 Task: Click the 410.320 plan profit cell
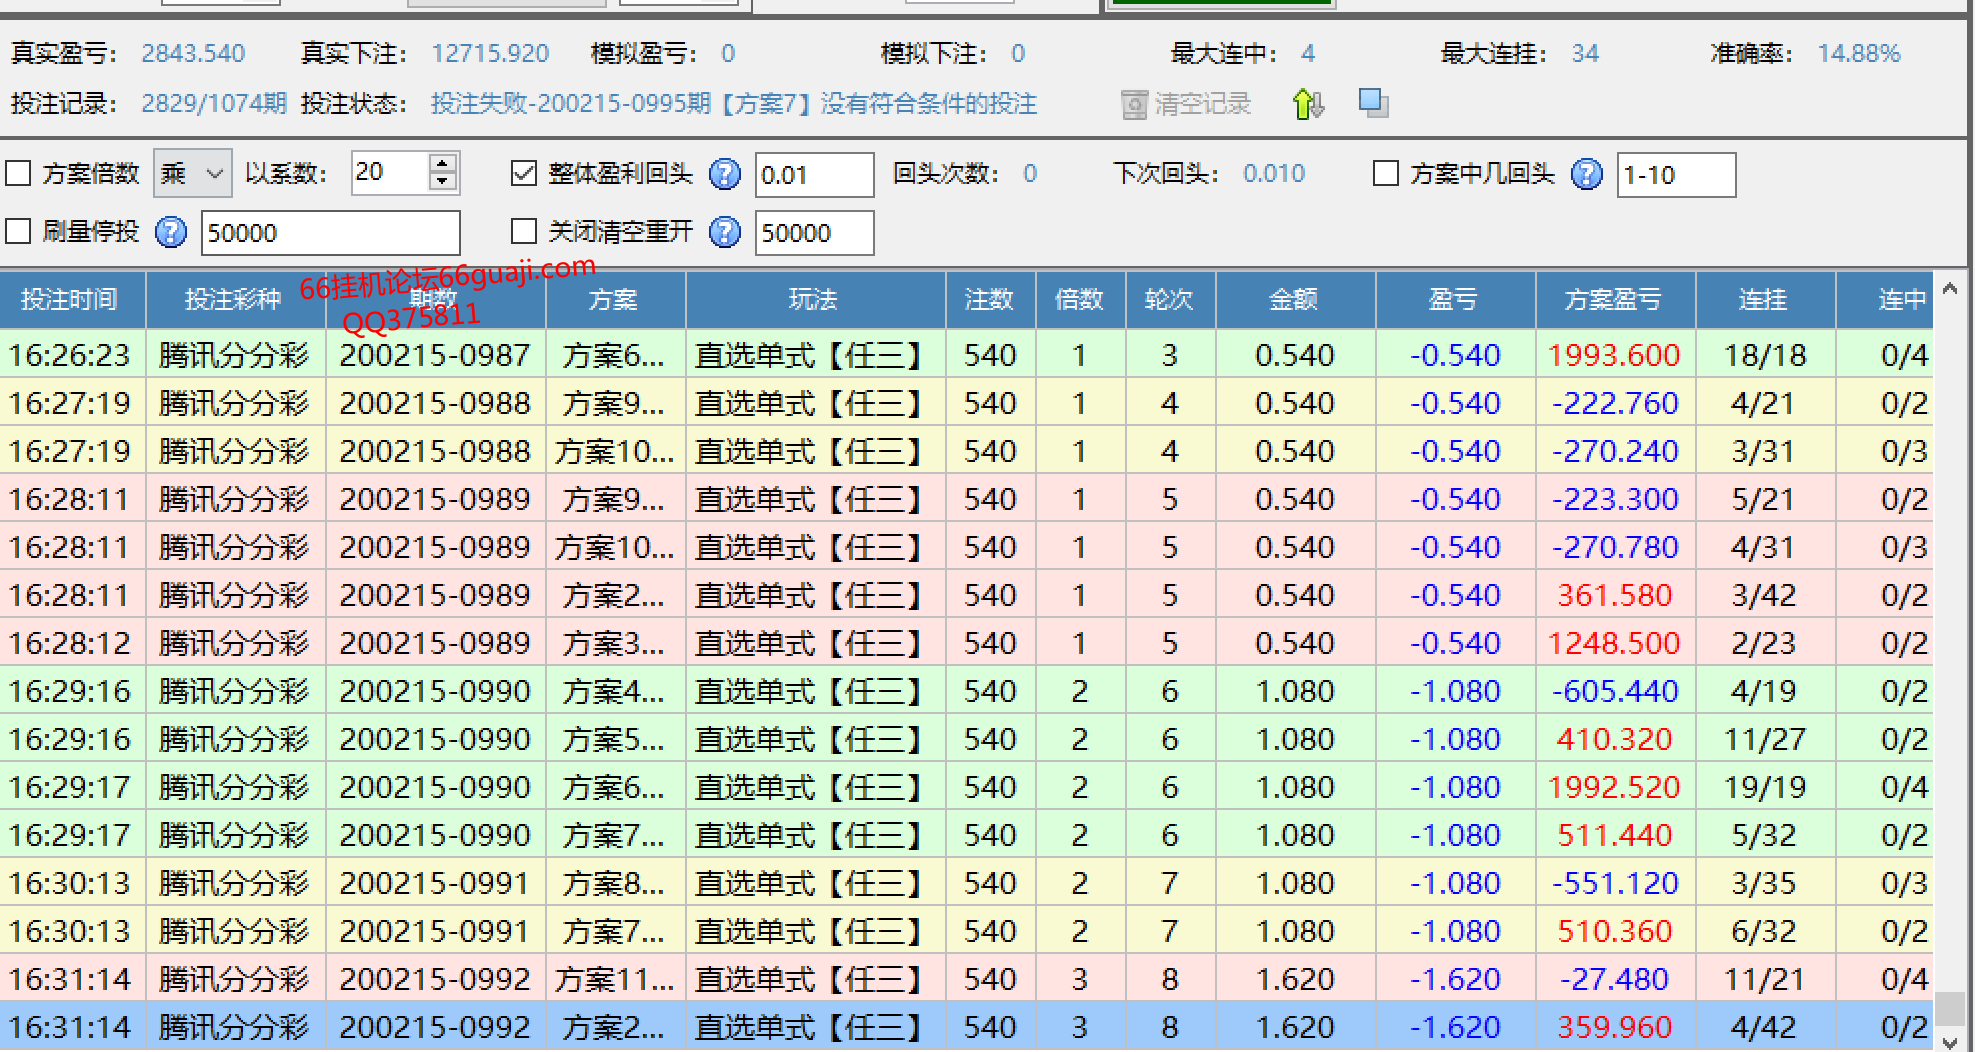coord(1615,739)
